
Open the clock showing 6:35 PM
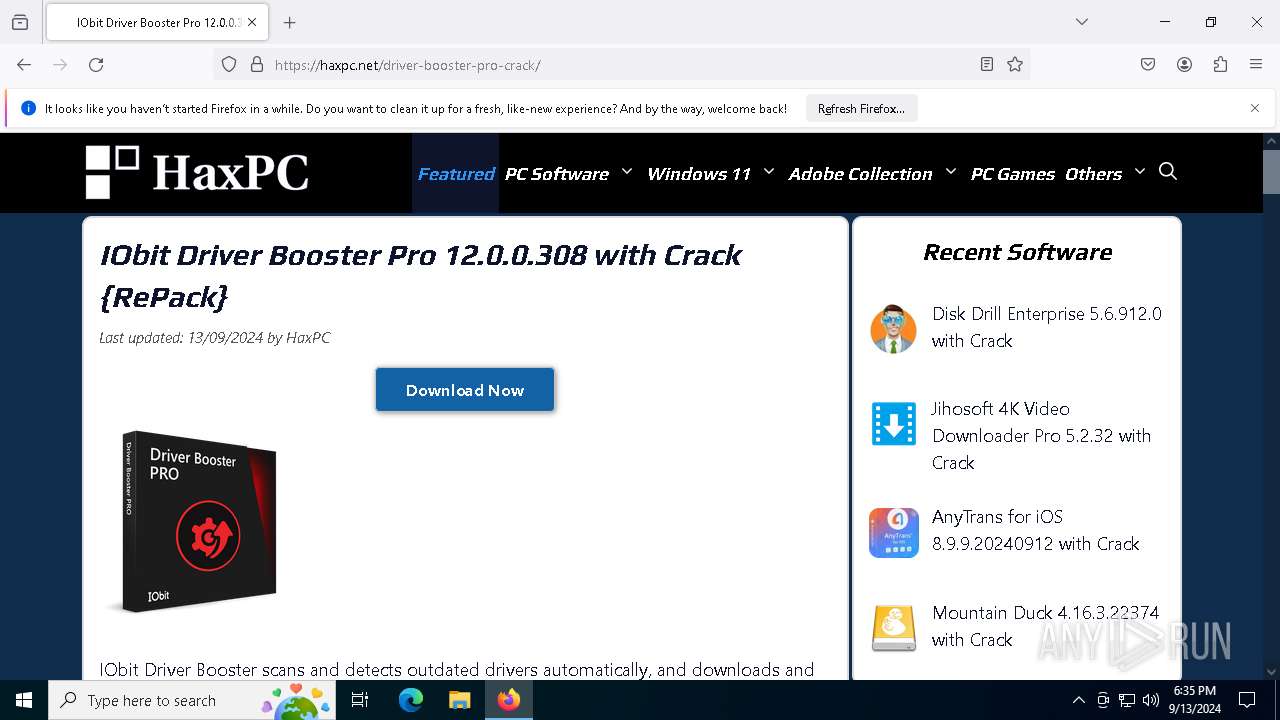[1195, 700]
